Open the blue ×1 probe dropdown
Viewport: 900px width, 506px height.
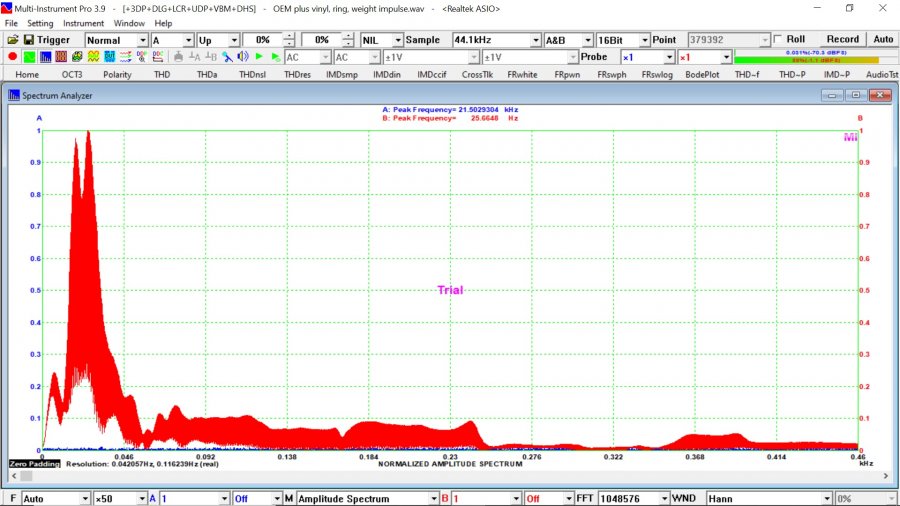[x=647, y=57]
